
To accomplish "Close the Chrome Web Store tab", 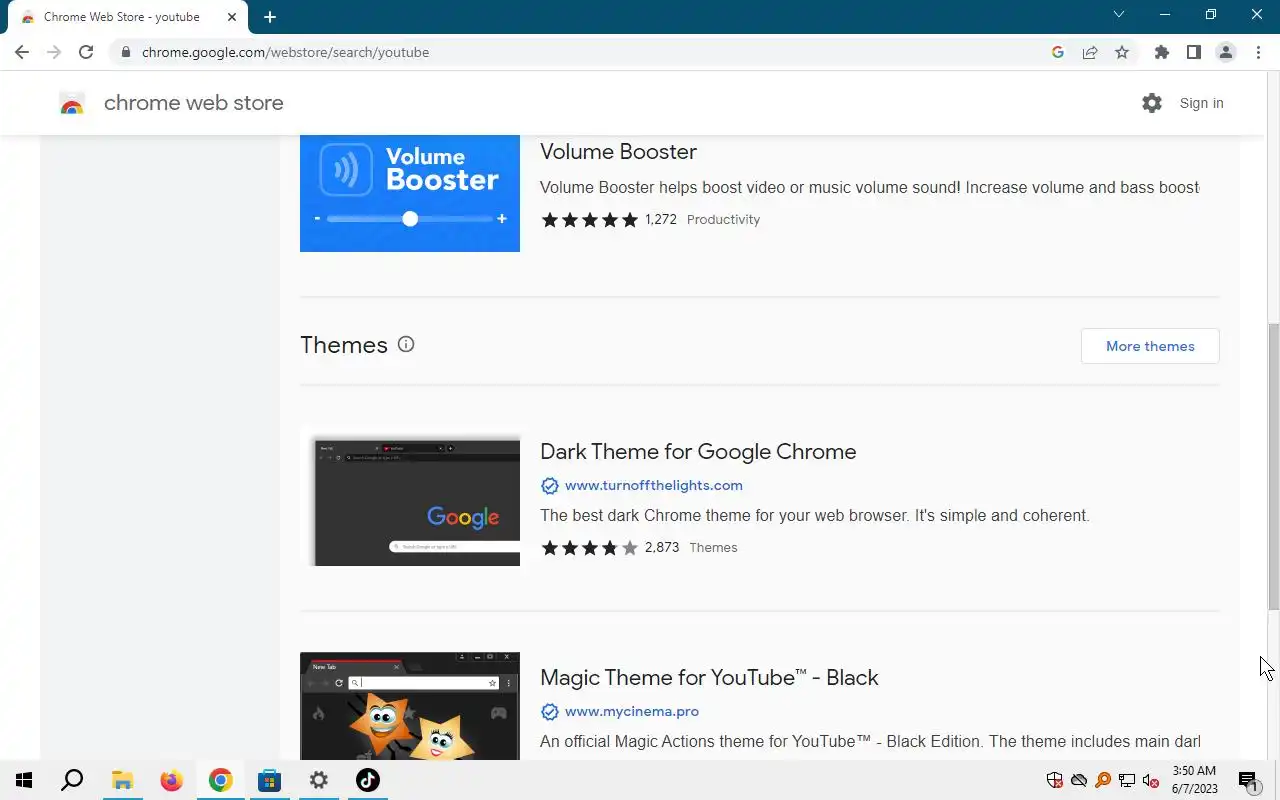I will click(x=232, y=17).
